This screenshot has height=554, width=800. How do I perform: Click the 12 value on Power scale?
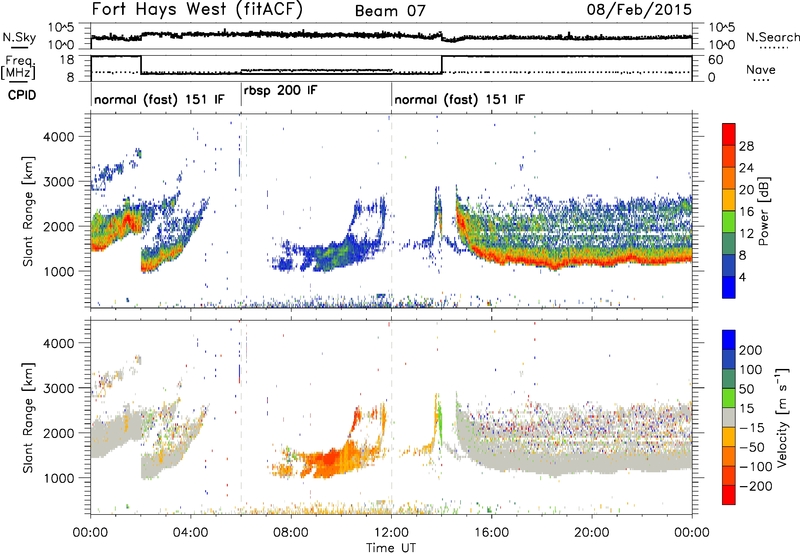(746, 233)
